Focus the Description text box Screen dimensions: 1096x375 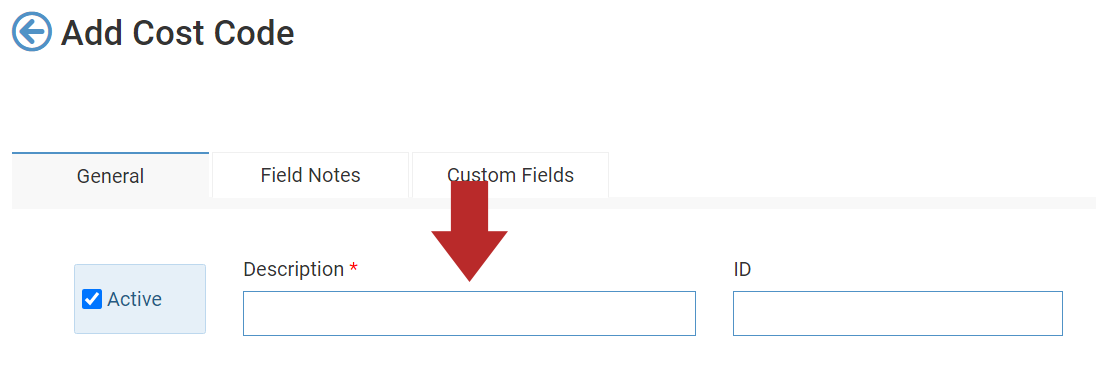[x=469, y=313]
